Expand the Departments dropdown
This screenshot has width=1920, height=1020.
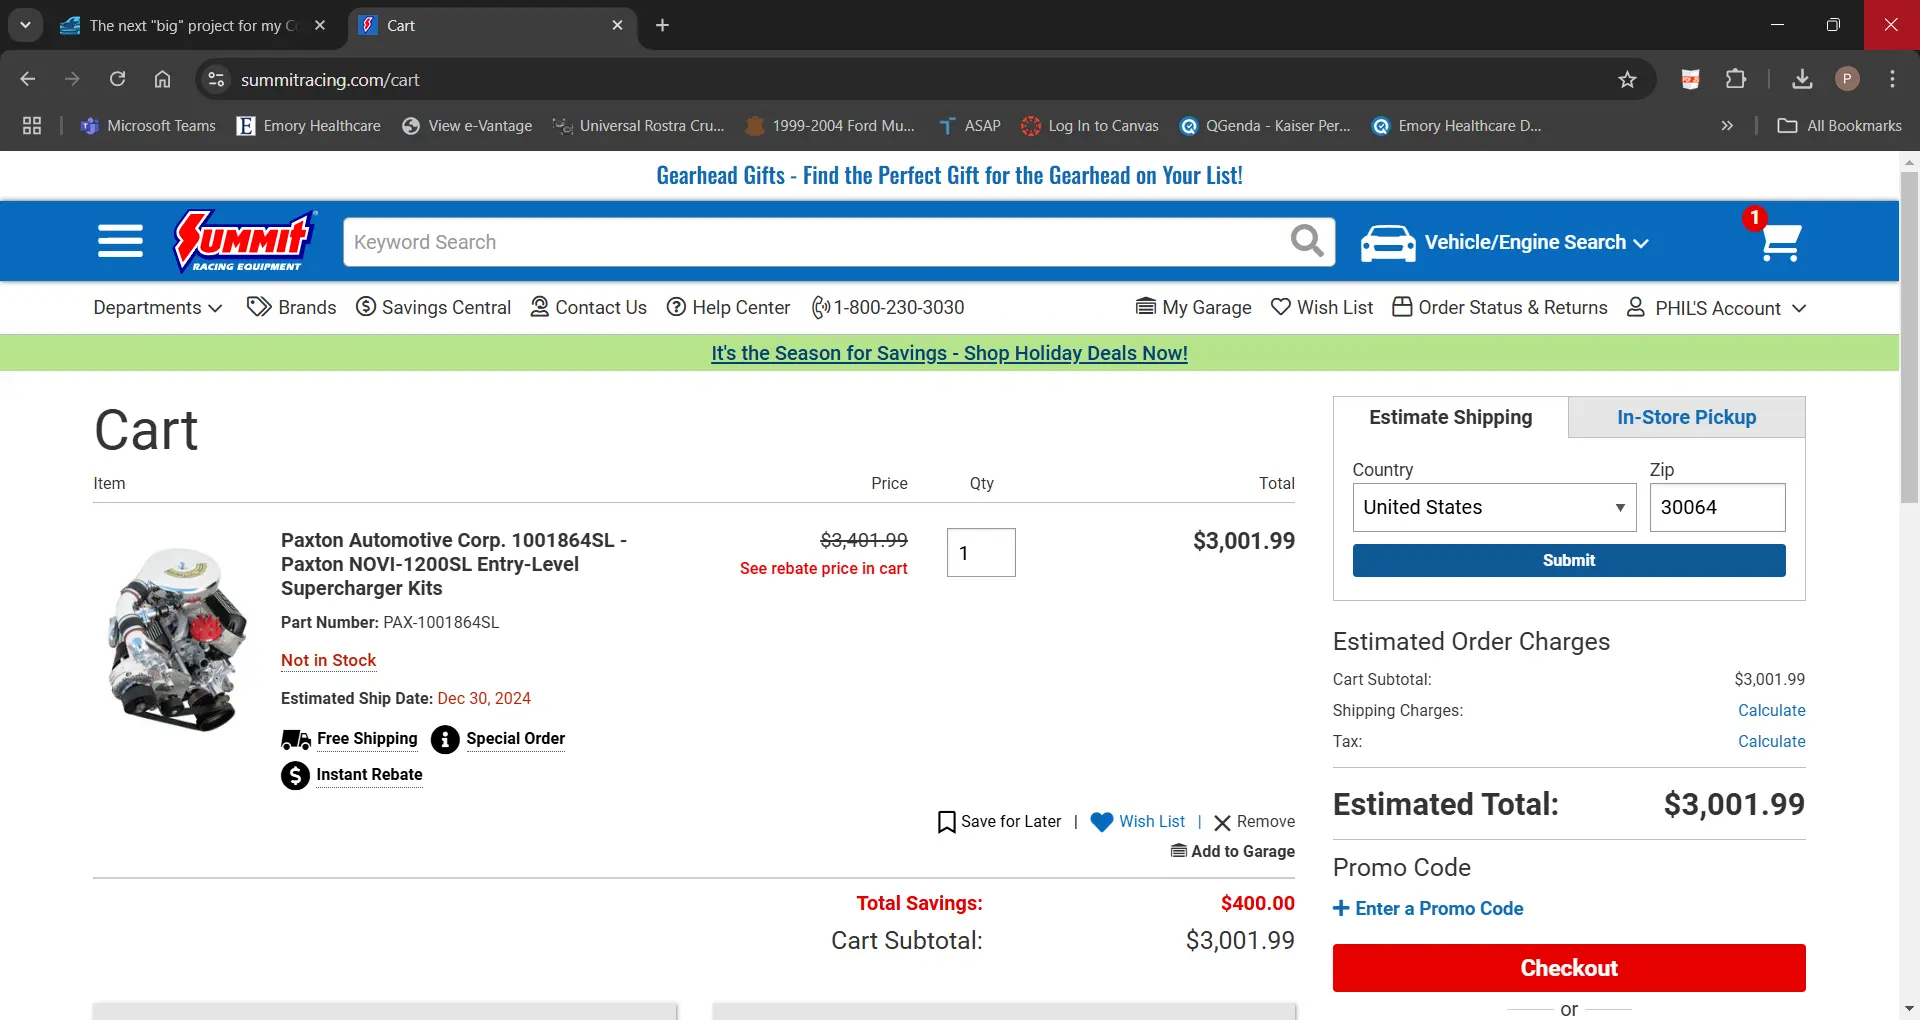point(158,308)
